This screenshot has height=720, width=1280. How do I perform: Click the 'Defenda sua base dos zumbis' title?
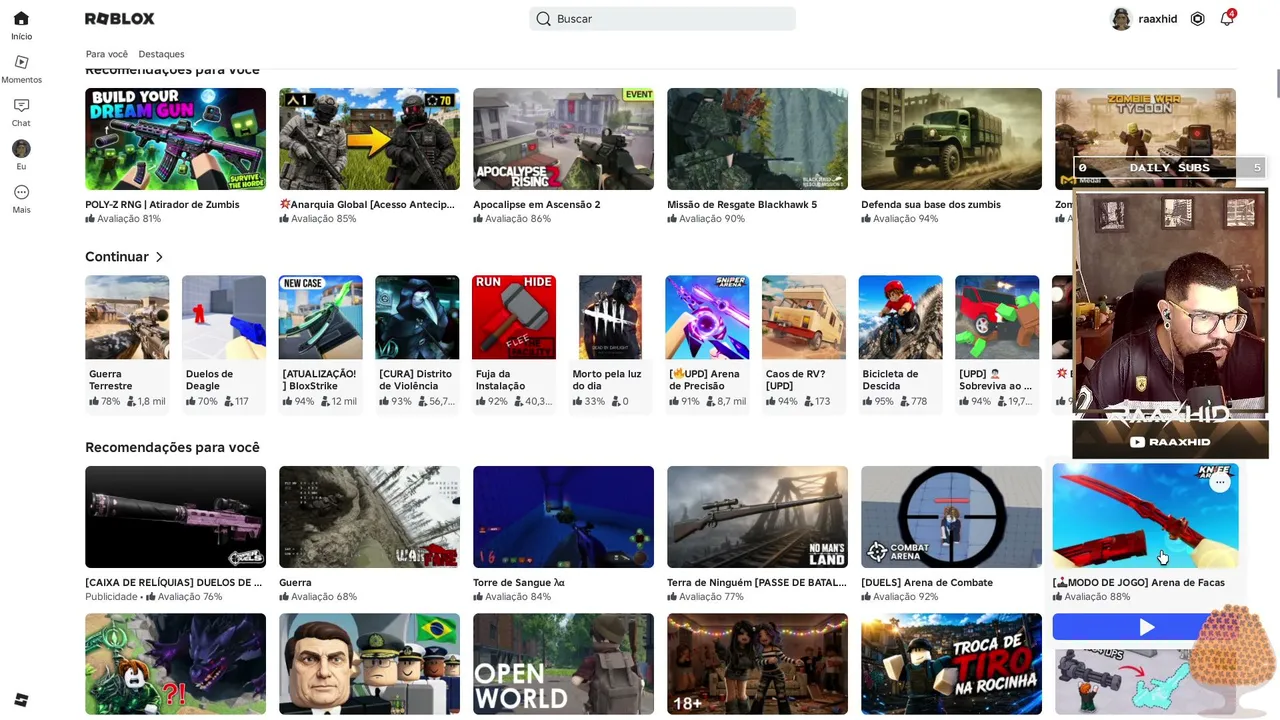[x=931, y=205]
